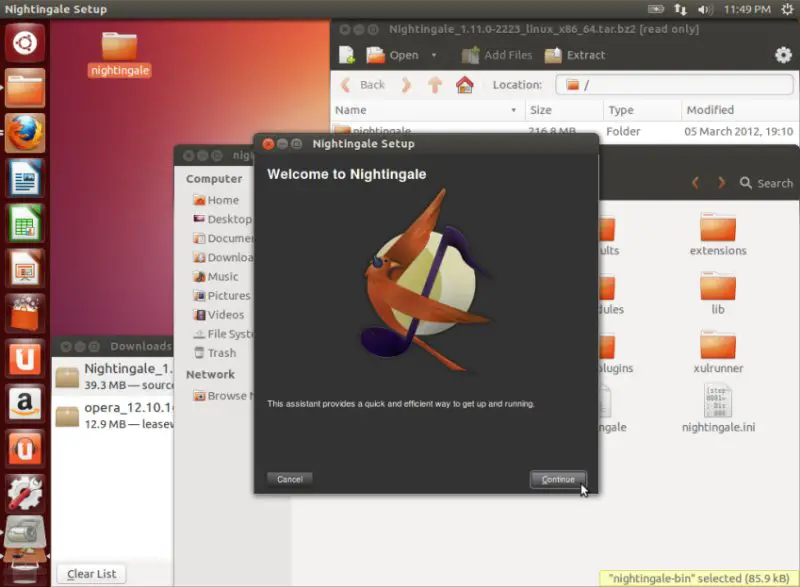Select Documents in Files sidebar

coord(222,238)
